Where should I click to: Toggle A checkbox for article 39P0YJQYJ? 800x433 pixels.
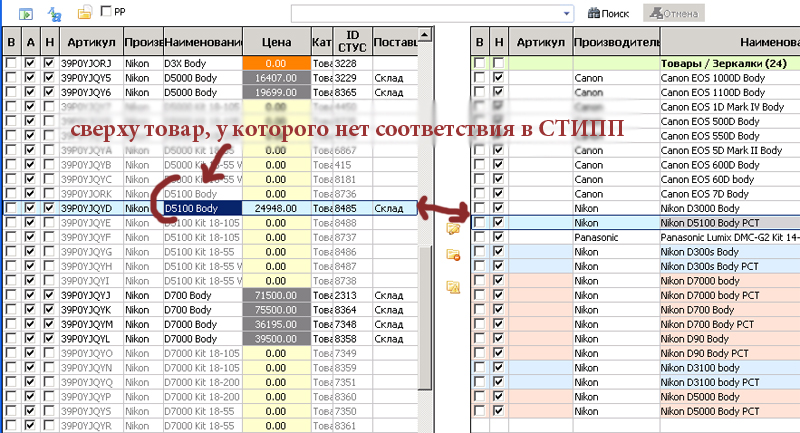(30, 295)
